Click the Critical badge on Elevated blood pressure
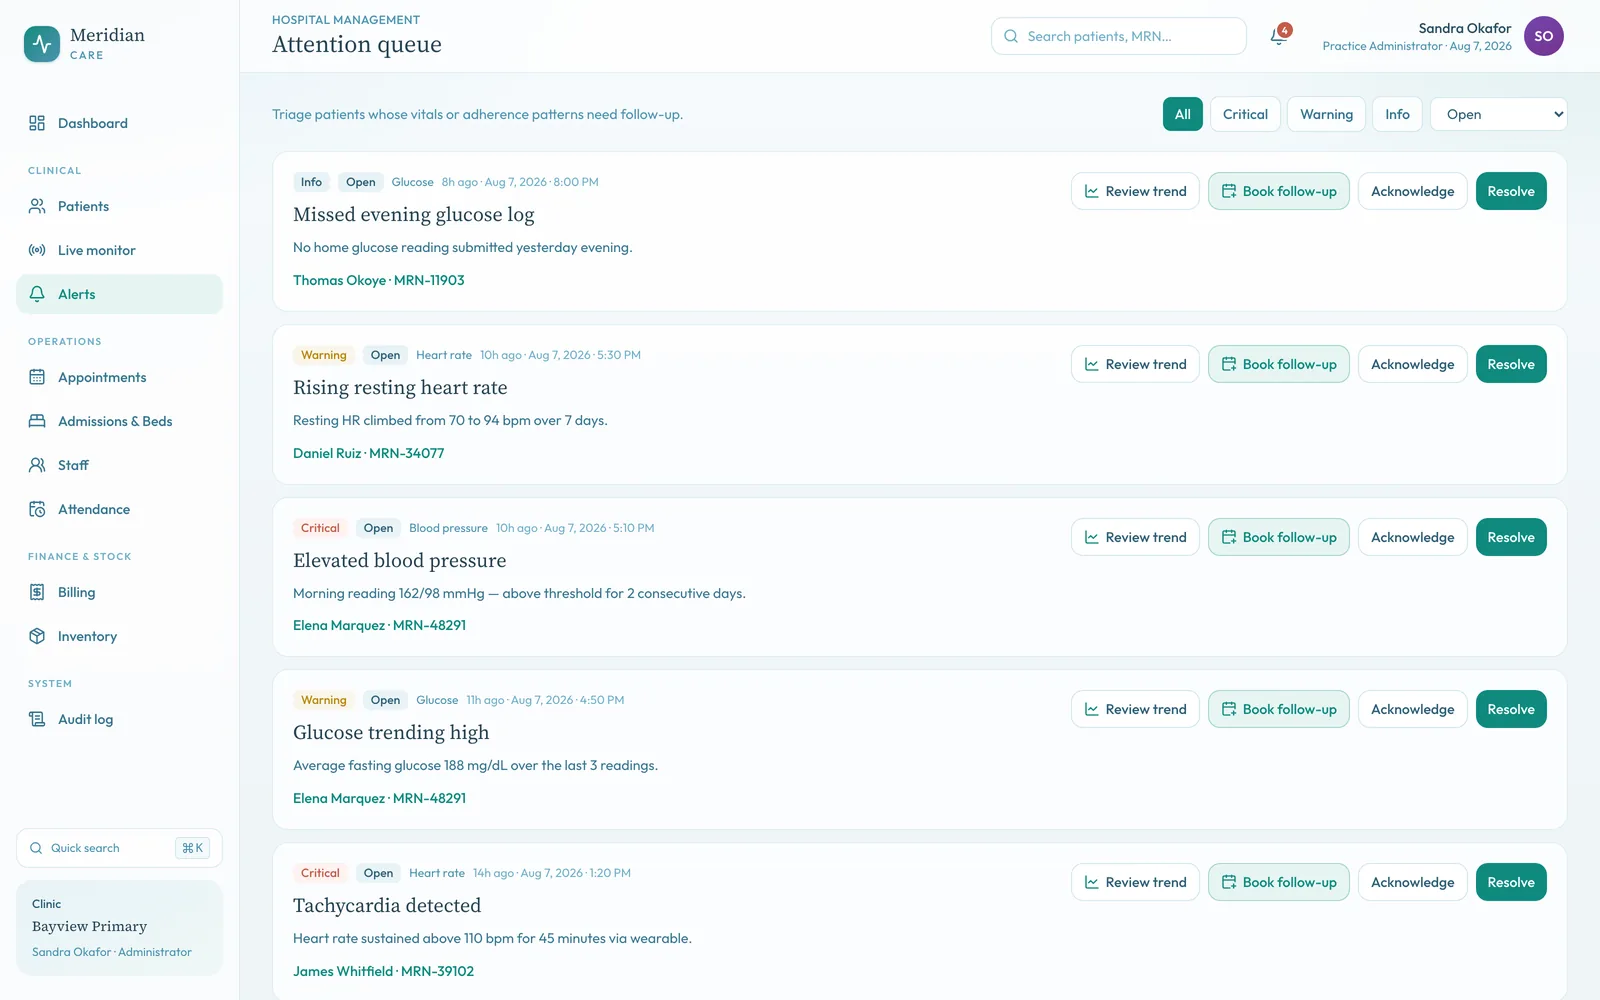 (x=320, y=528)
